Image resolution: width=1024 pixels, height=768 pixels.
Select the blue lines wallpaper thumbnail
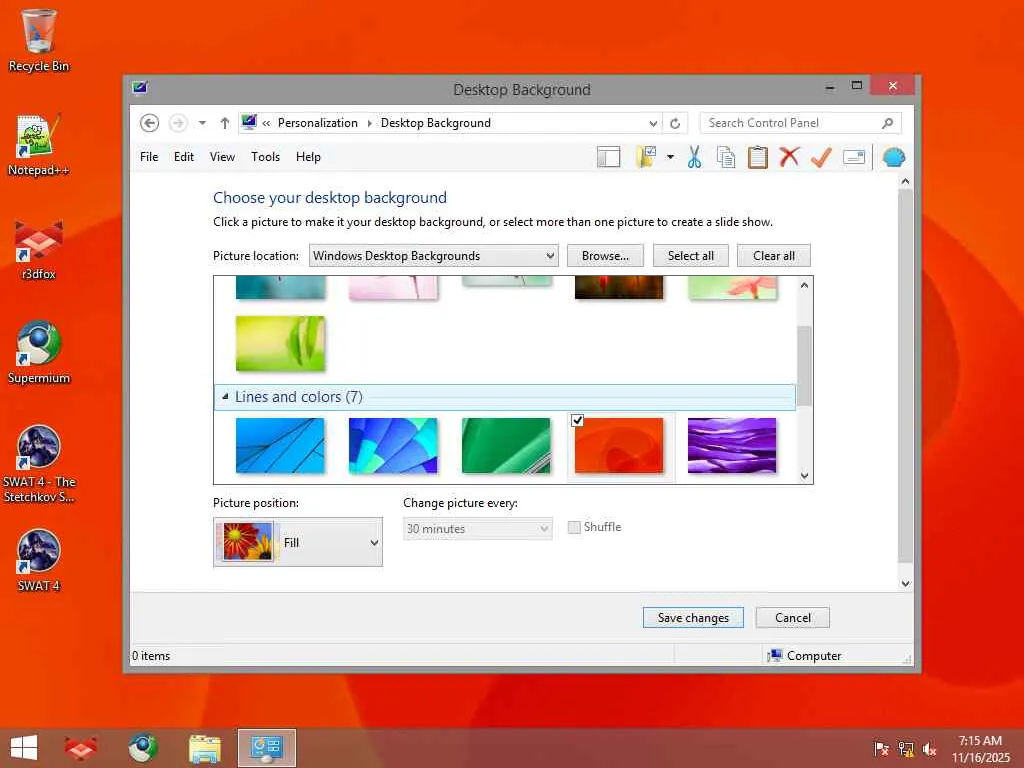[x=280, y=445]
